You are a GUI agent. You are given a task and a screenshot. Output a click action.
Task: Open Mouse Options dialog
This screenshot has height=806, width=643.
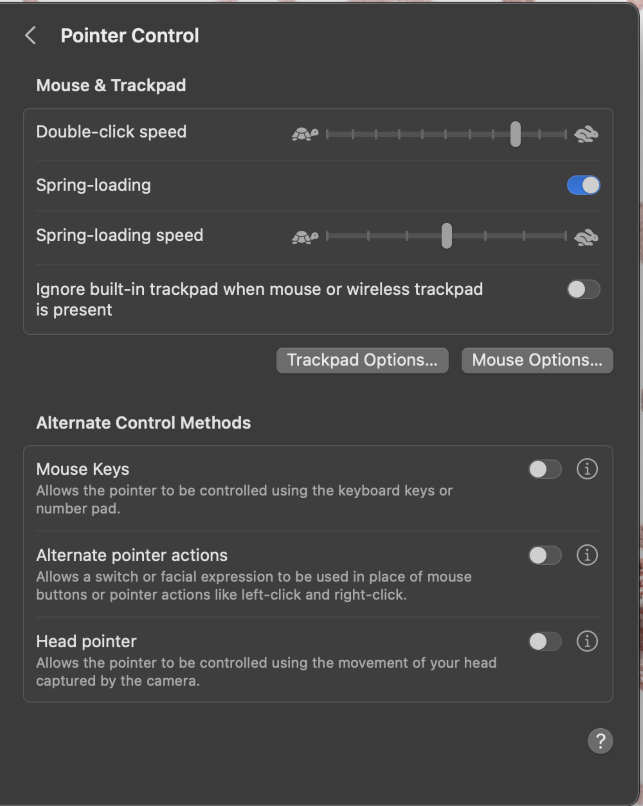[537, 360]
